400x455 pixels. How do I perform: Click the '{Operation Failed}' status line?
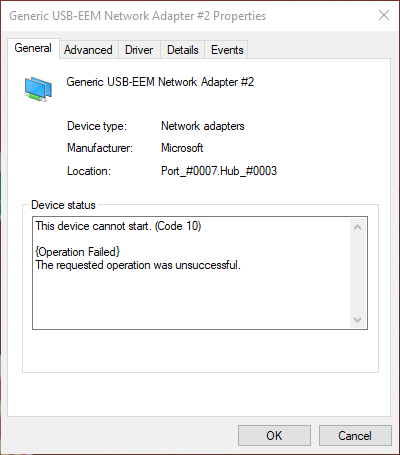pyautogui.click(x=78, y=252)
